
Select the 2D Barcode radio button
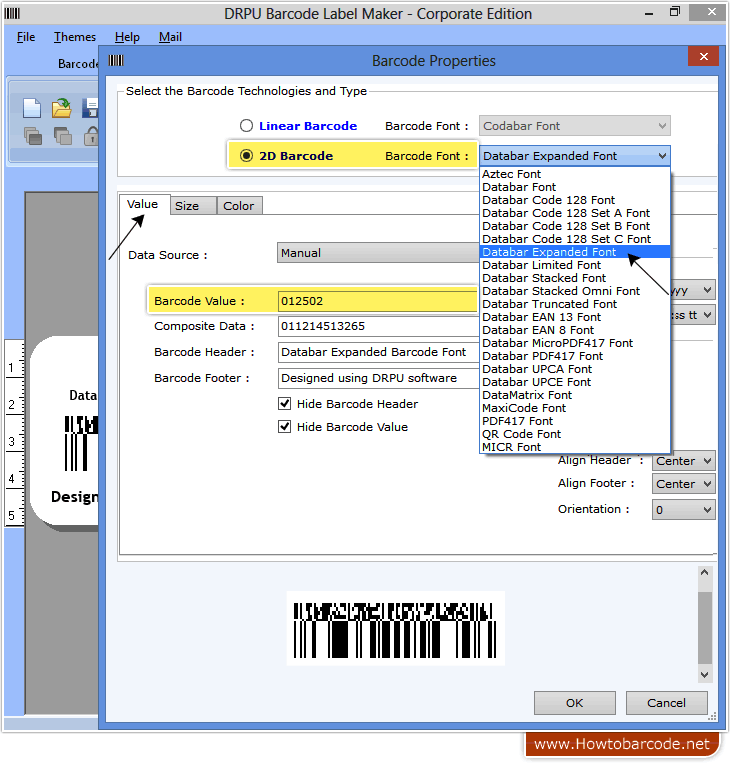point(246,156)
